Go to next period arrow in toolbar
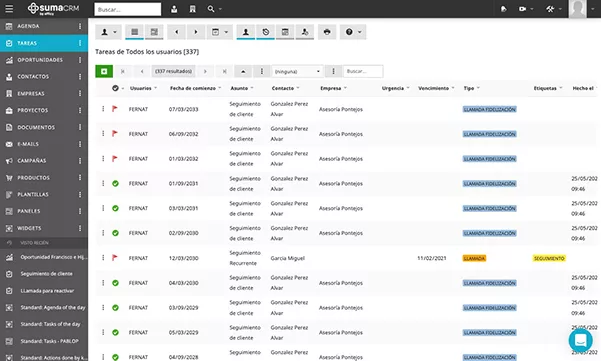Viewport: 601px width, 361px height. click(x=196, y=32)
